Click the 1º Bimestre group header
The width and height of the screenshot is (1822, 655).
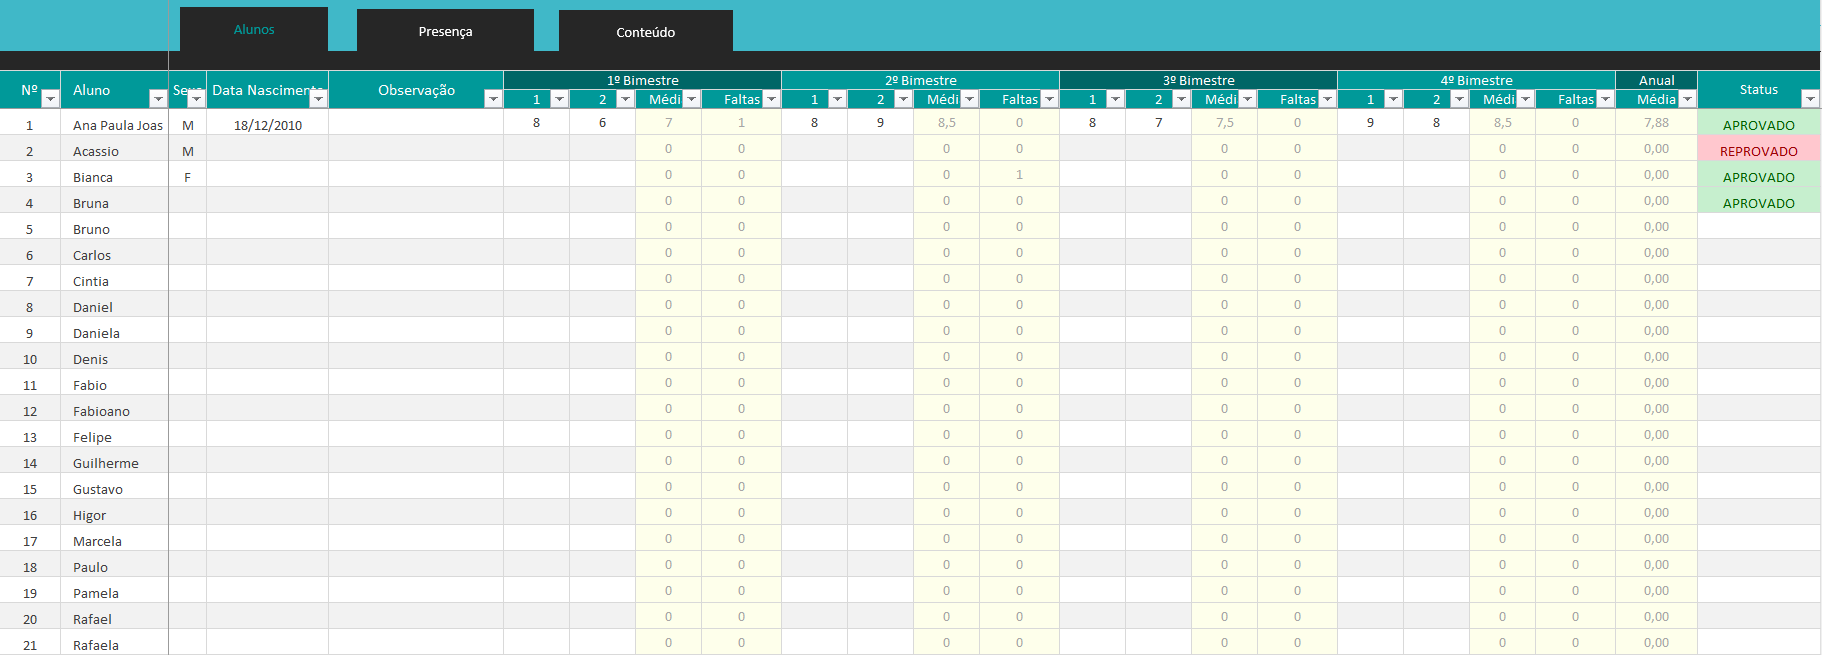tap(642, 80)
